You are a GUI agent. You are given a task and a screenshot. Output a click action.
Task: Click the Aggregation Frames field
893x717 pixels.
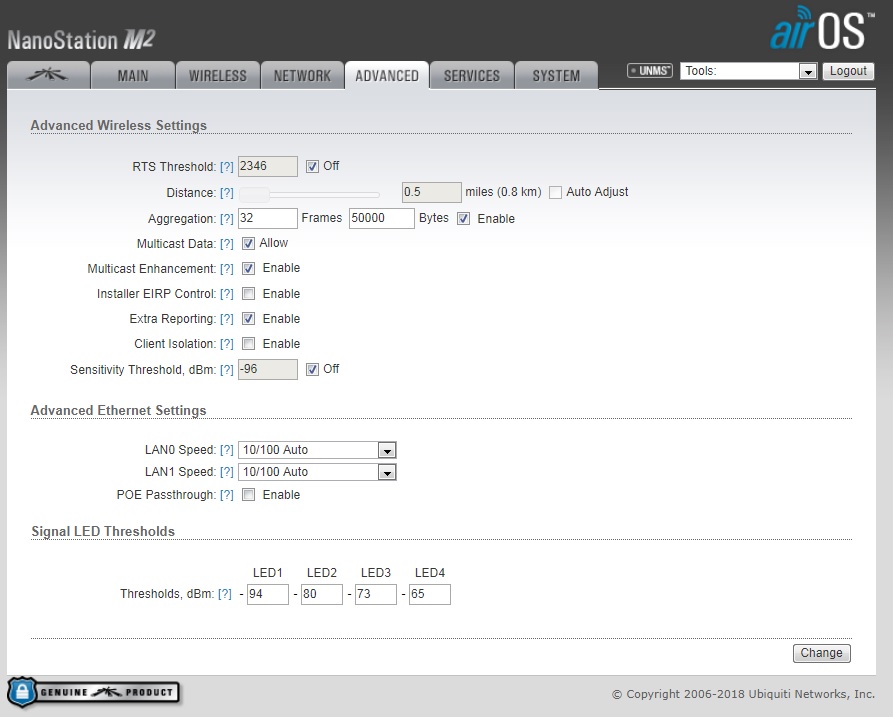(x=268, y=218)
